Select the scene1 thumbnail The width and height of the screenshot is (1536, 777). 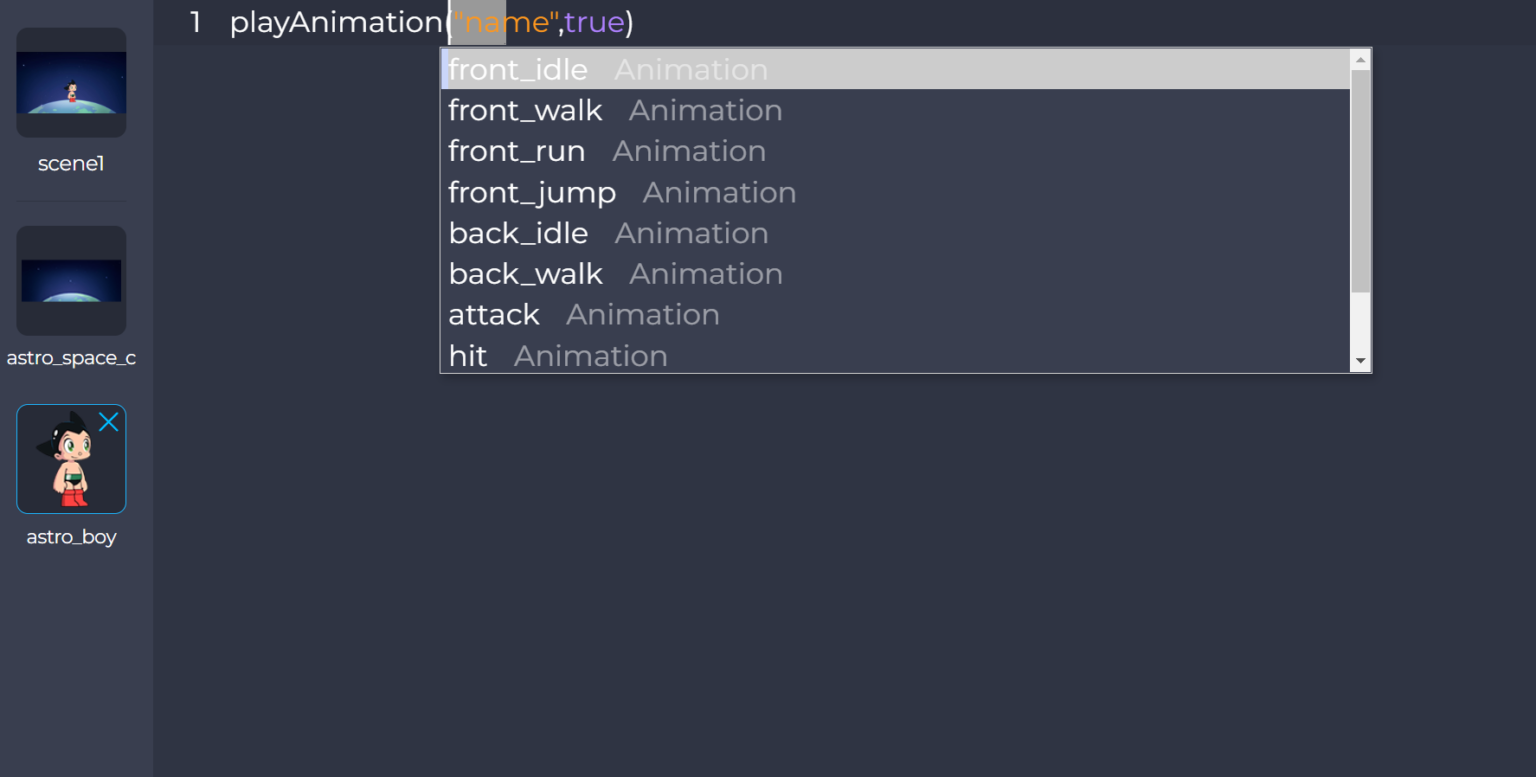[71, 83]
